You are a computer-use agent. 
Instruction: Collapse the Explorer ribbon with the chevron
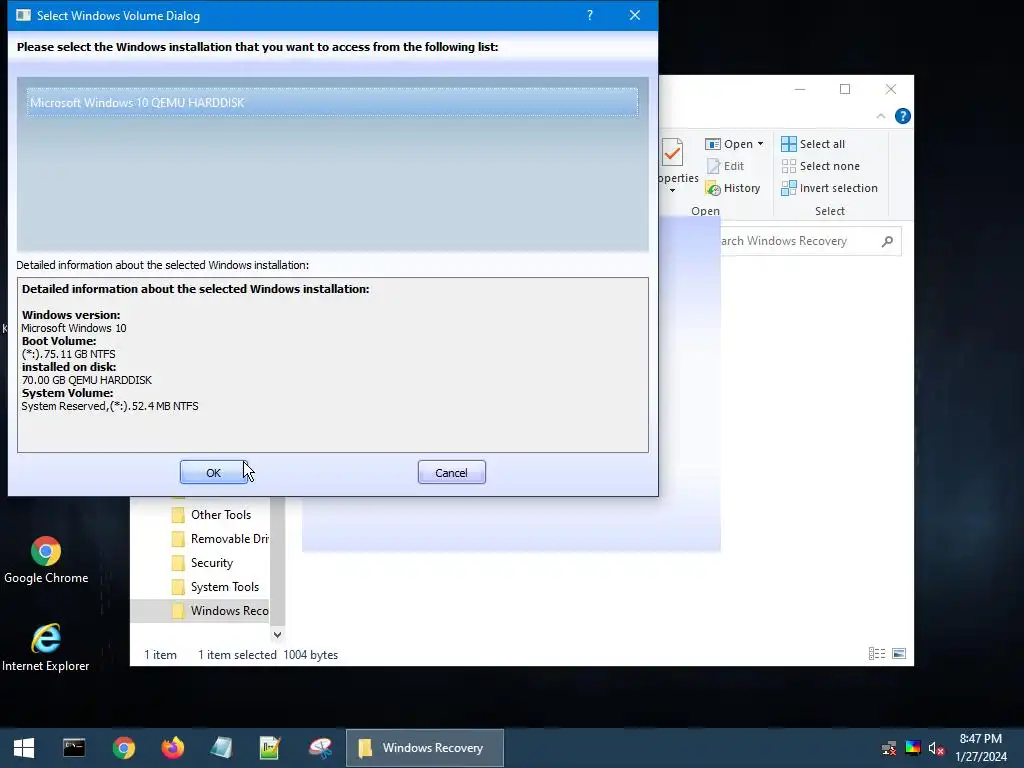pos(880,116)
